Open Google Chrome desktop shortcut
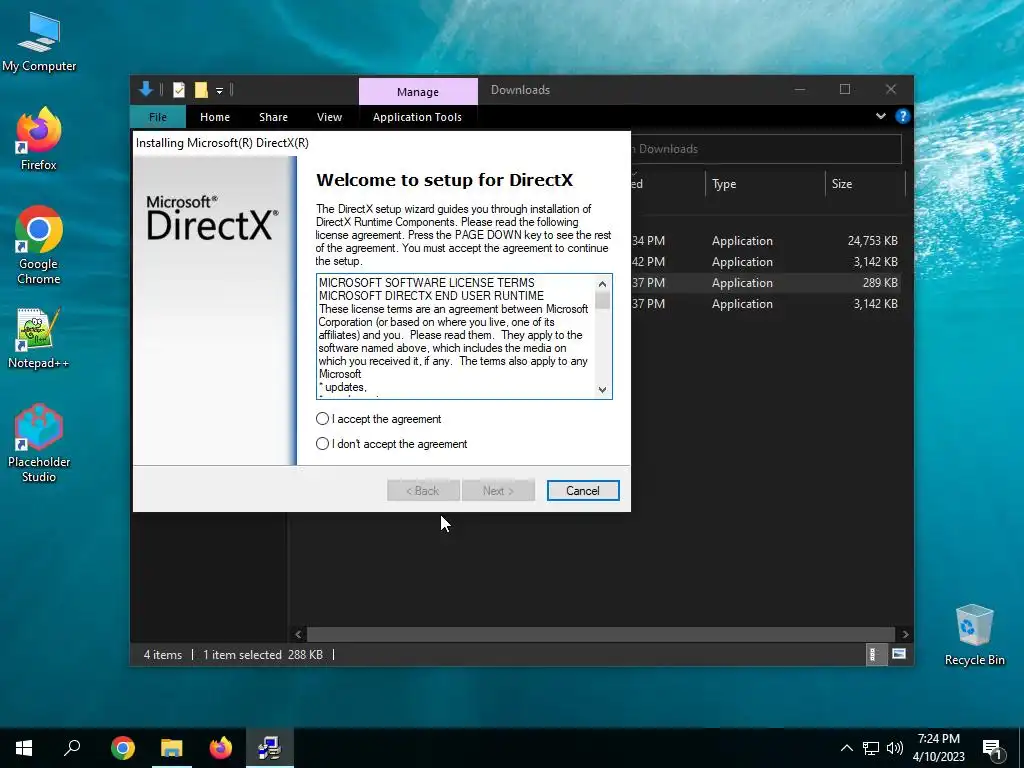1024x768 pixels. pyautogui.click(x=39, y=246)
